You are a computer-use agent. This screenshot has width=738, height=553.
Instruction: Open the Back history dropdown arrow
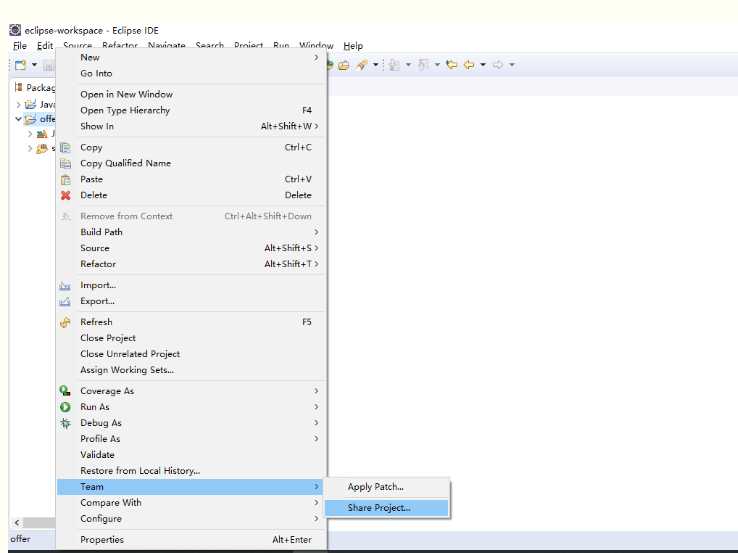pos(483,65)
